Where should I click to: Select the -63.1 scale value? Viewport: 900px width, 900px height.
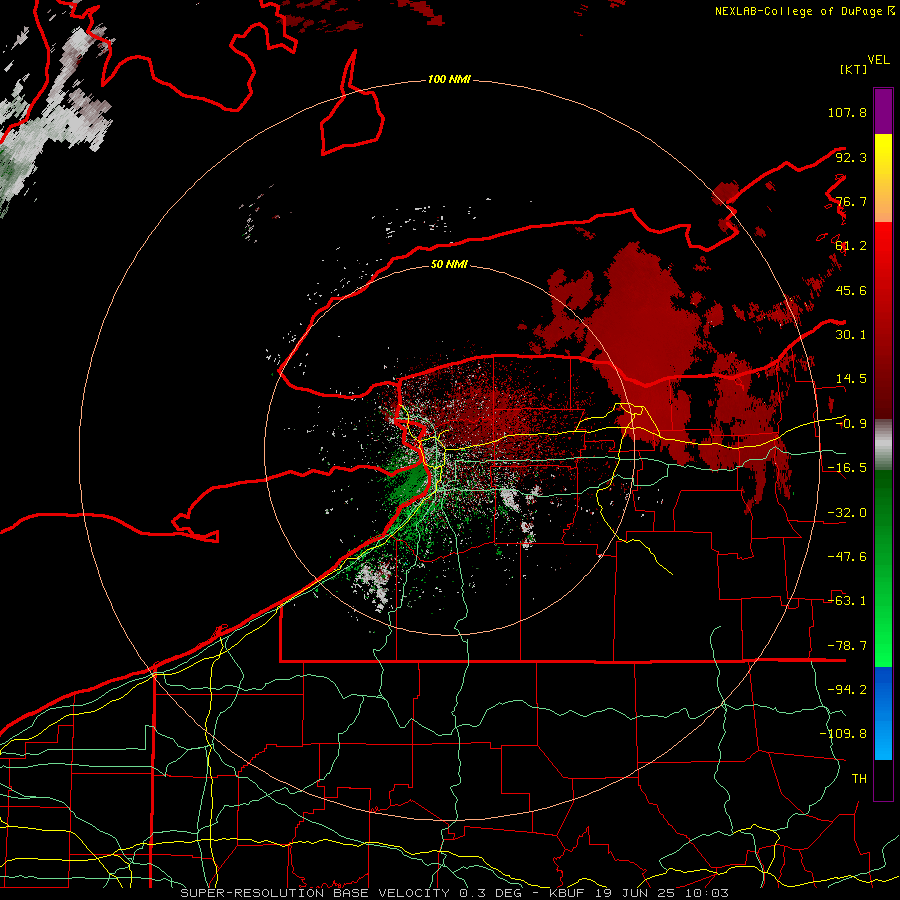tap(847, 601)
